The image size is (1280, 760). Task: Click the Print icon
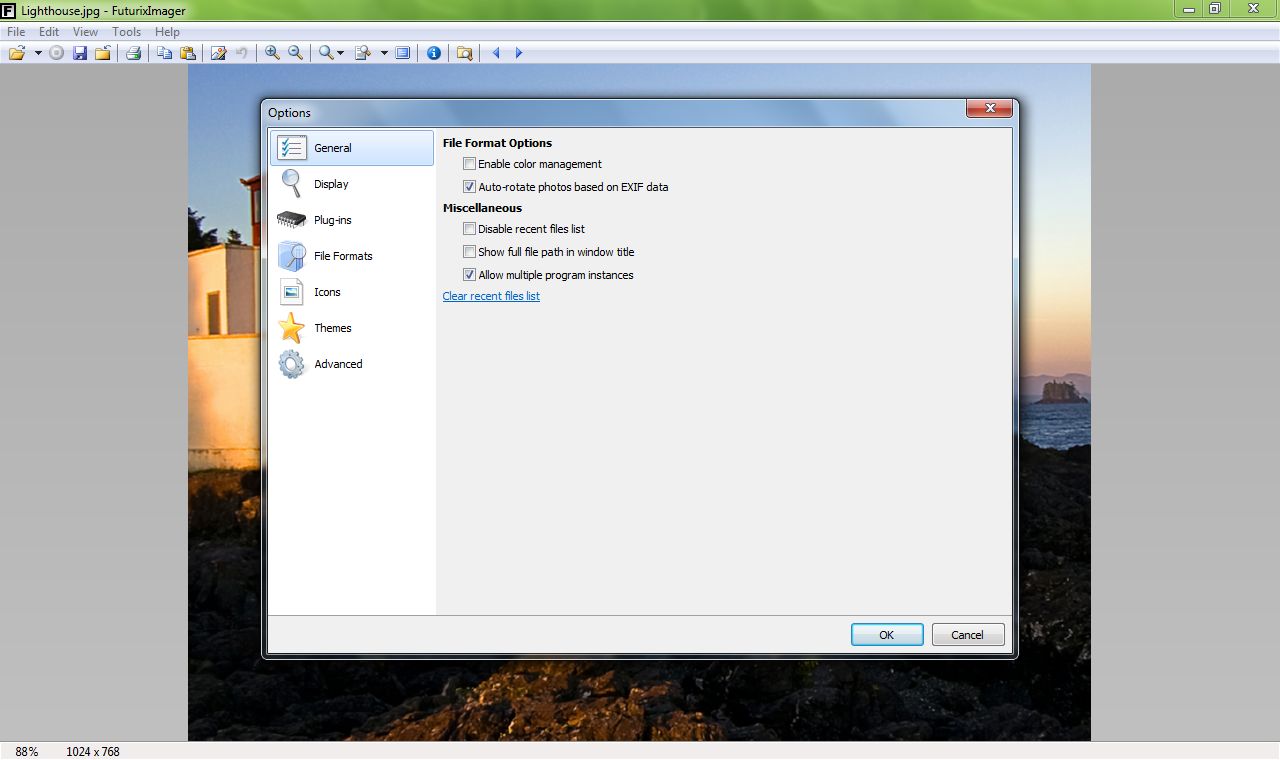tap(133, 53)
